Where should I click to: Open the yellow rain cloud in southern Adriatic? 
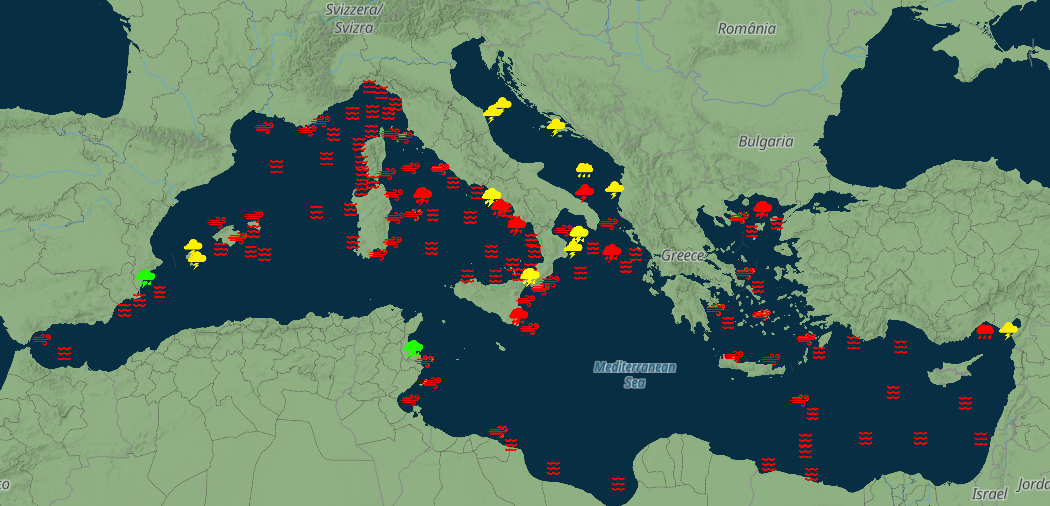point(585,171)
